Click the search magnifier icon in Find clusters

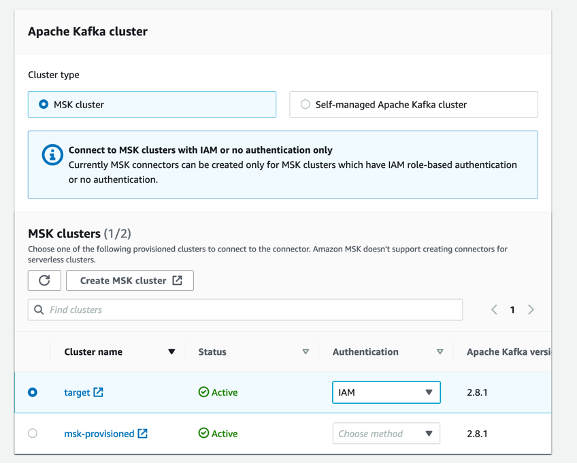[x=39, y=310]
